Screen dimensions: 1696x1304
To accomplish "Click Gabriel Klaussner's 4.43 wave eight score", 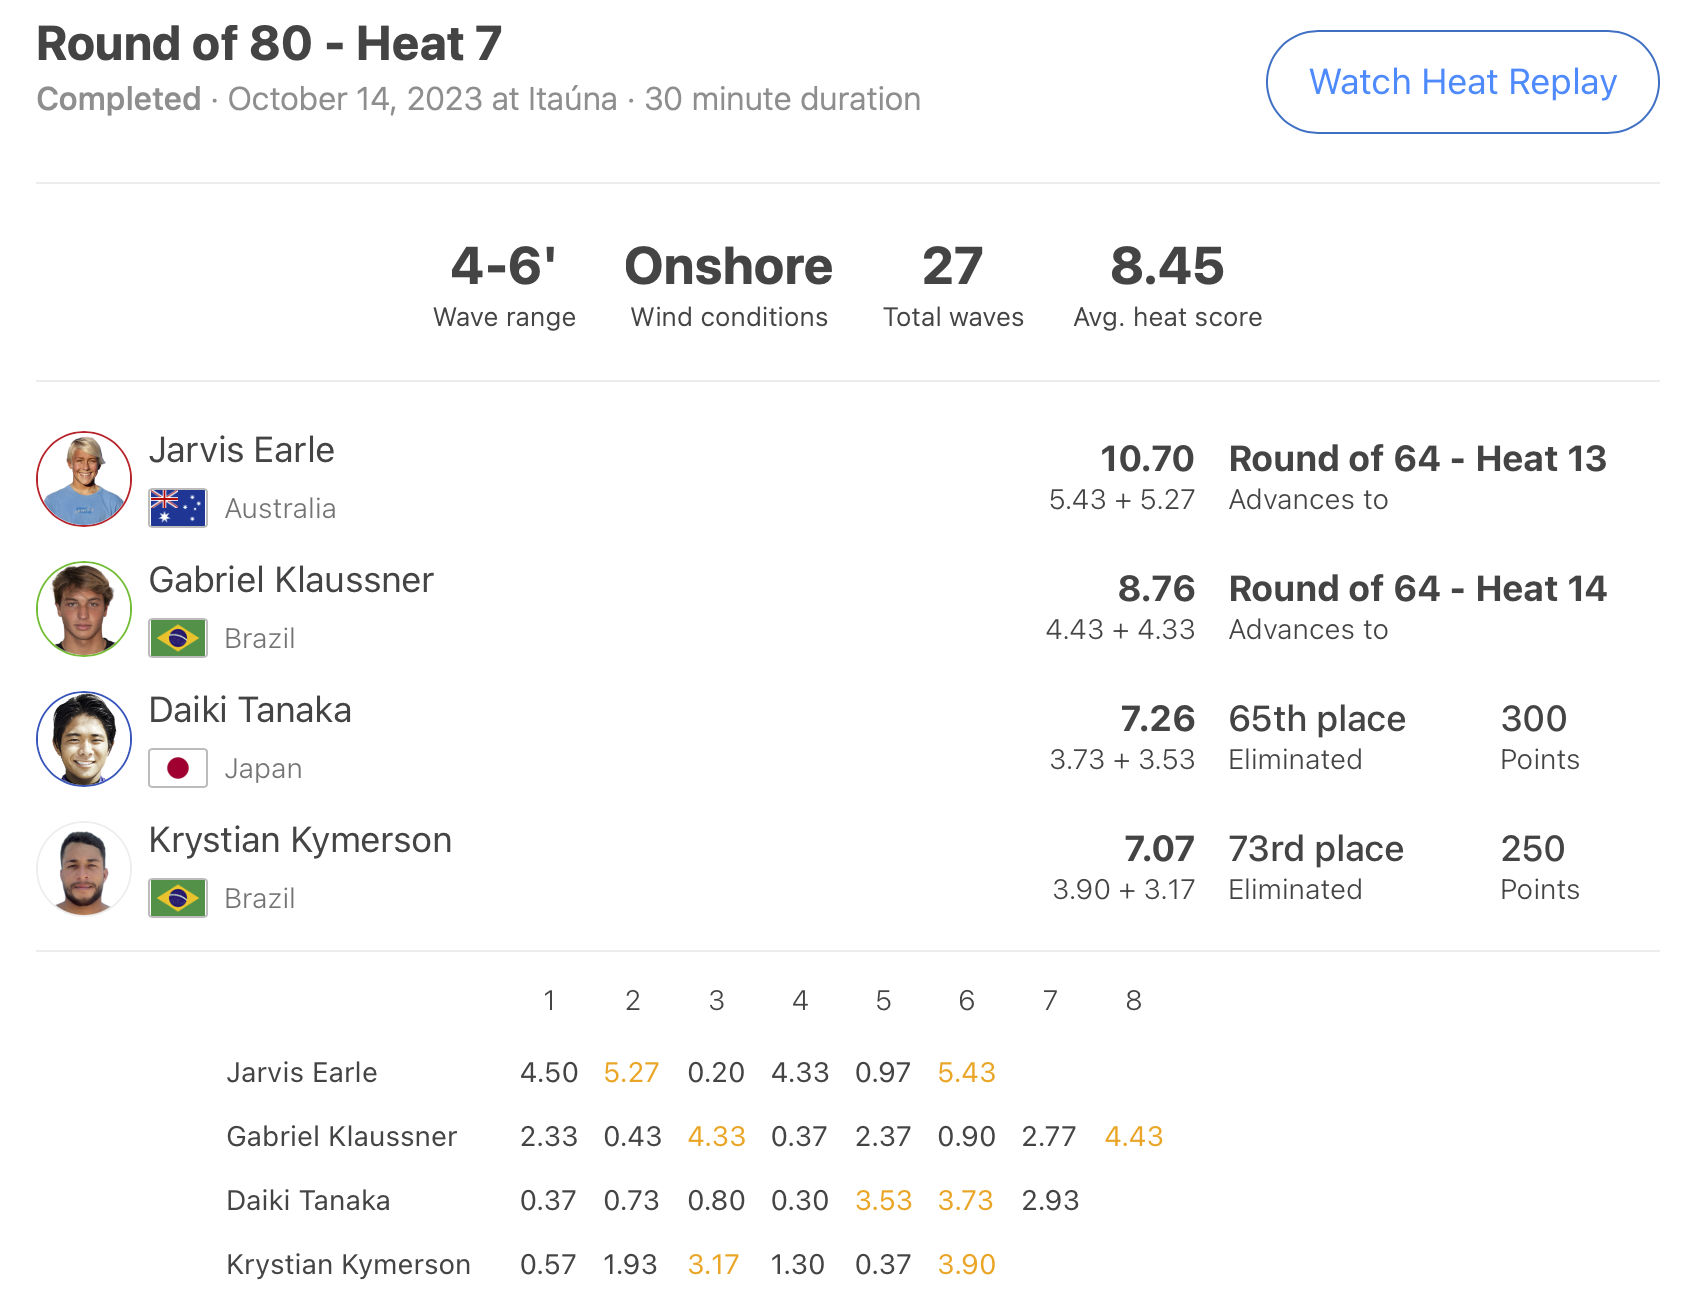I will tap(1133, 1136).
